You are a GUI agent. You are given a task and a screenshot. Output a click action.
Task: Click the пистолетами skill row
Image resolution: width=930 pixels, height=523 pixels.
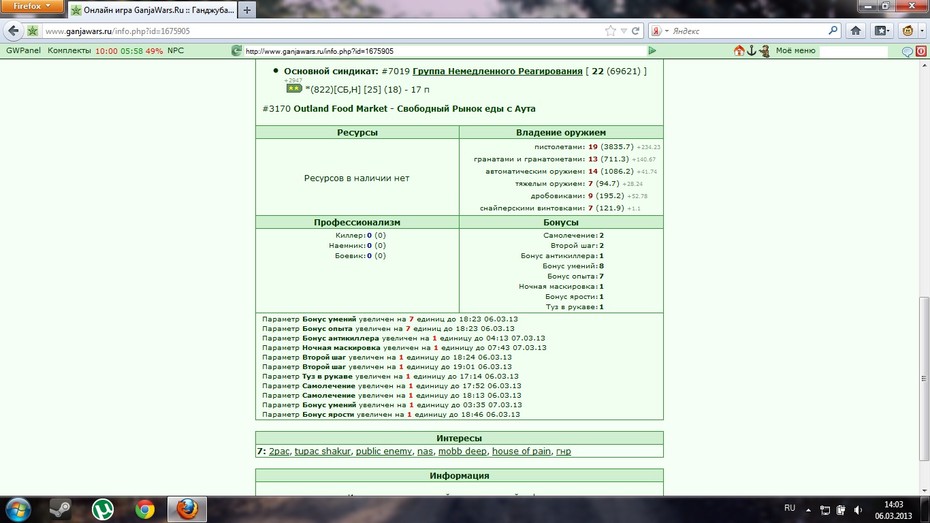(x=597, y=147)
